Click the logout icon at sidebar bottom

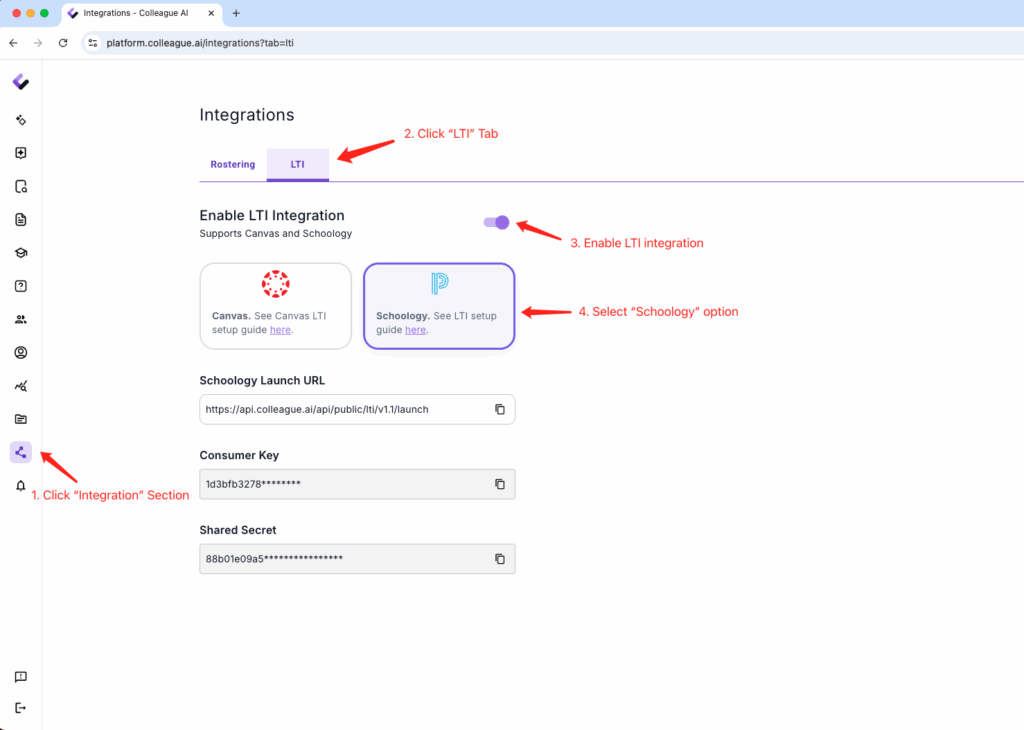click(x=21, y=708)
